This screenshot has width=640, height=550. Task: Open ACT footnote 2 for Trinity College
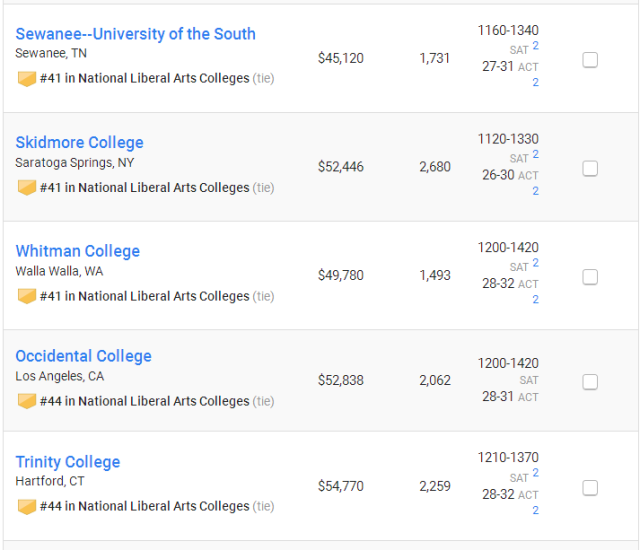click(x=536, y=510)
